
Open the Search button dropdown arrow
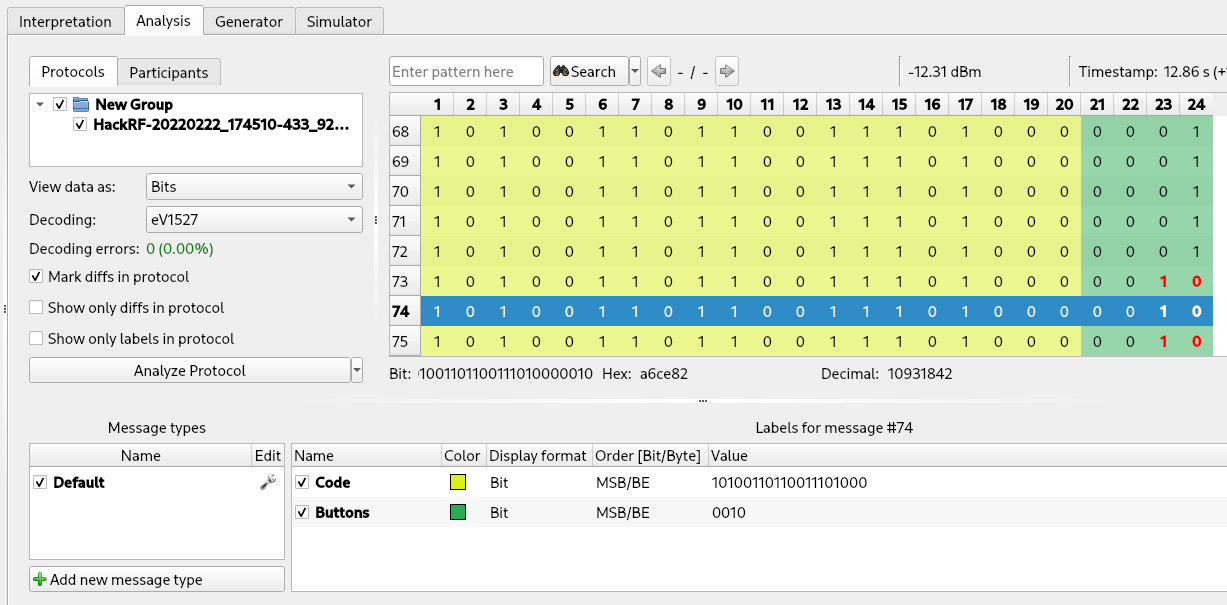[x=635, y=72]
